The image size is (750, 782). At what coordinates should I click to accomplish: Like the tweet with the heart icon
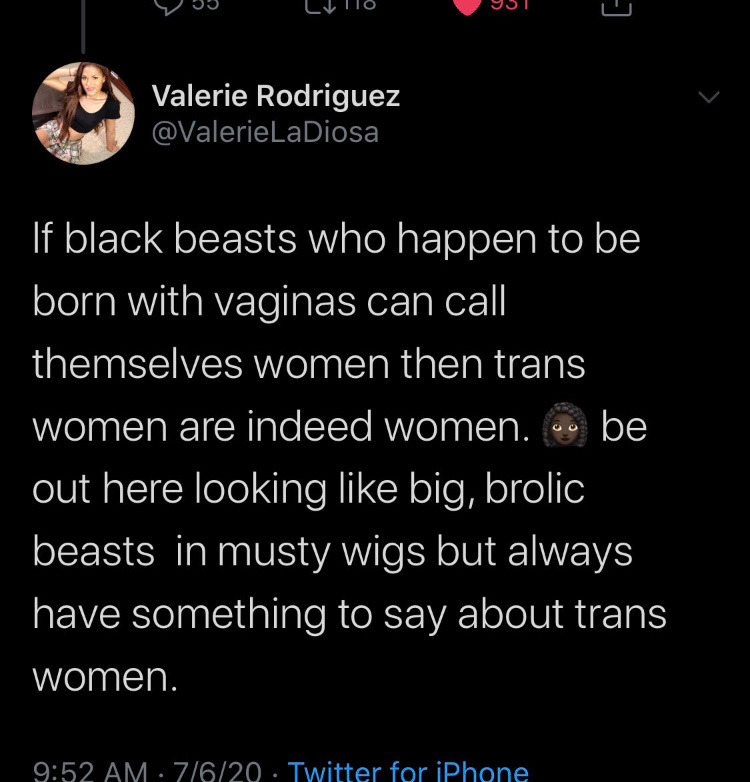(466, 6)
